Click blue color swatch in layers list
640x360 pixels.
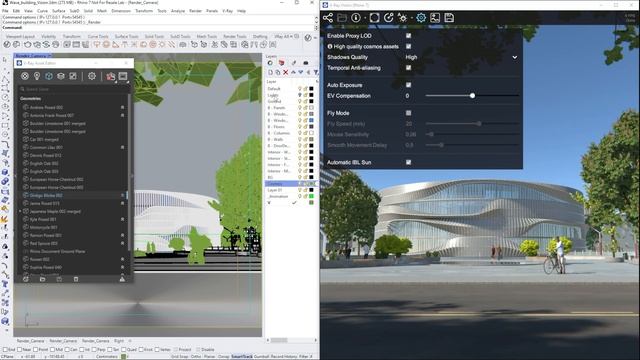tap(311, 120)
